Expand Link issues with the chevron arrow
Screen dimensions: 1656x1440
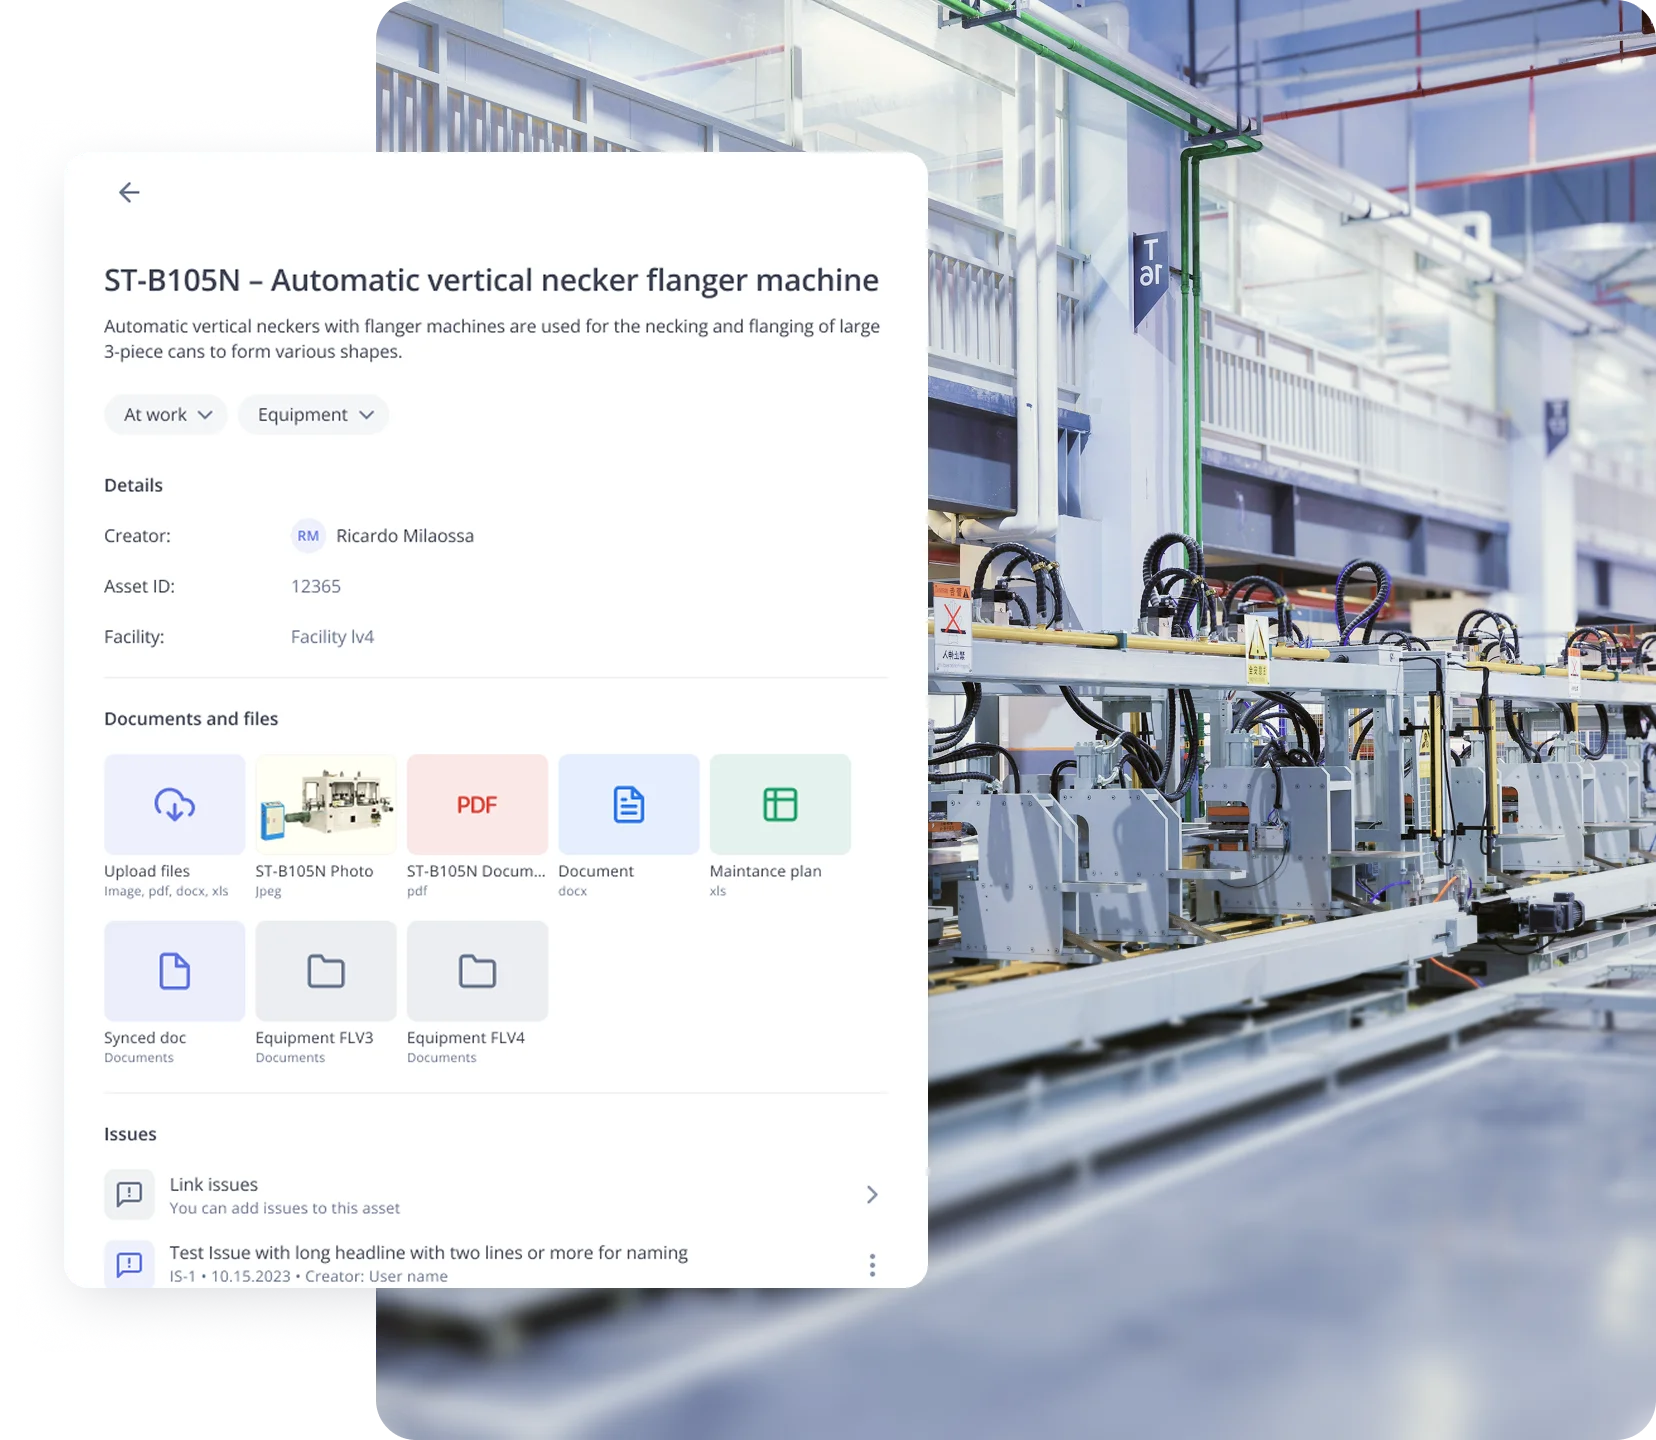(x=872, y=1194)
